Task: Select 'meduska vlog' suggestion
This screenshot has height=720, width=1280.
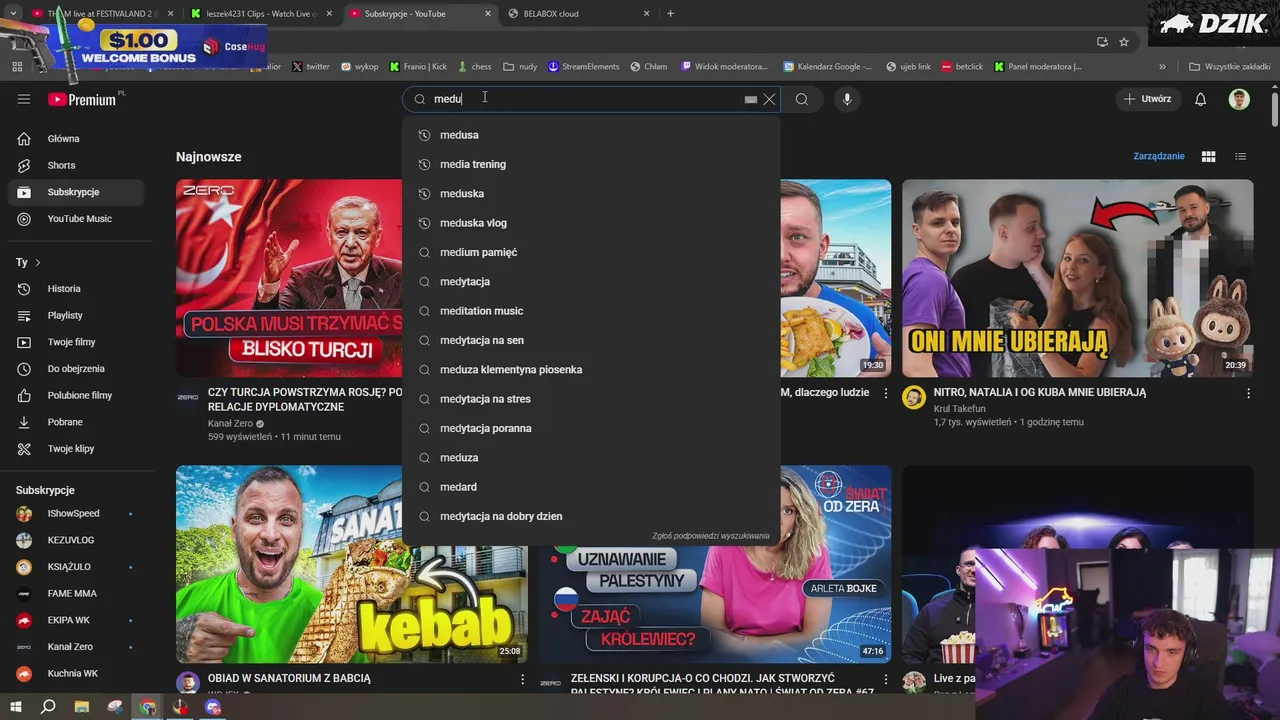Action: coord(591,223)
